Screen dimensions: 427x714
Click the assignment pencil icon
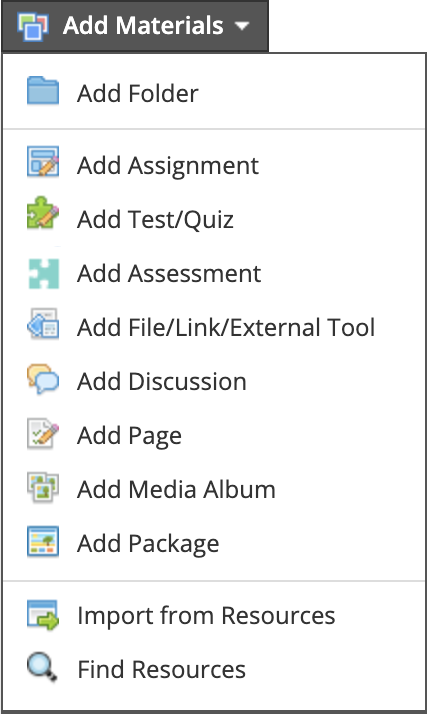pyautogui.click(x=43, y=161)
